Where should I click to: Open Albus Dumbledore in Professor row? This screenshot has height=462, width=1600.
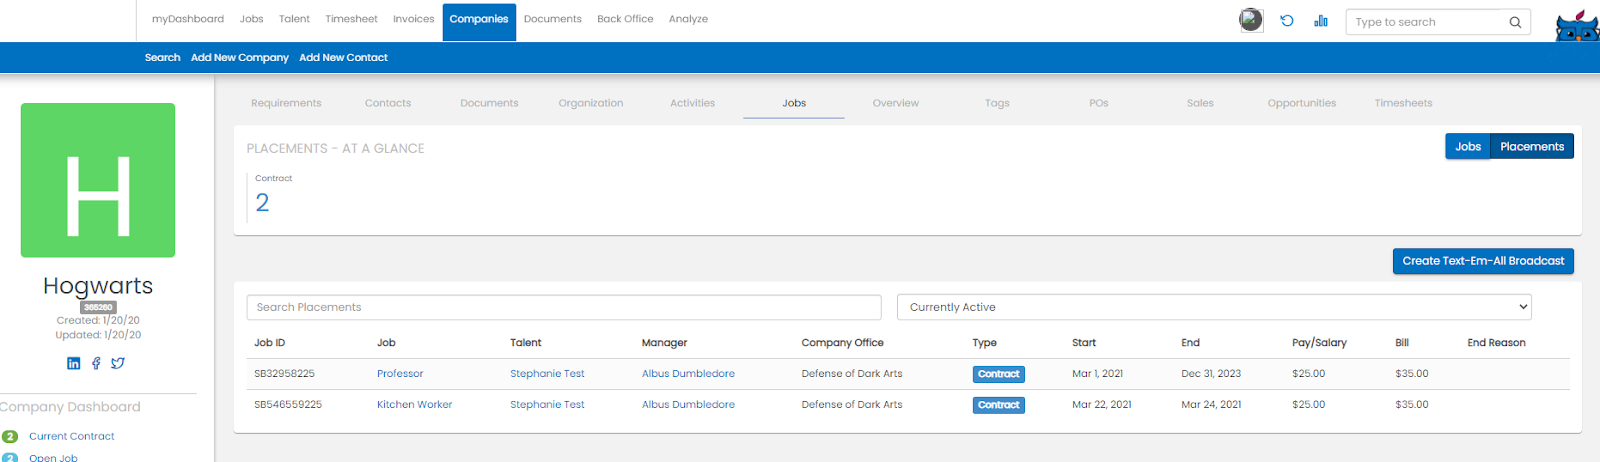click(x=688, y=373)
